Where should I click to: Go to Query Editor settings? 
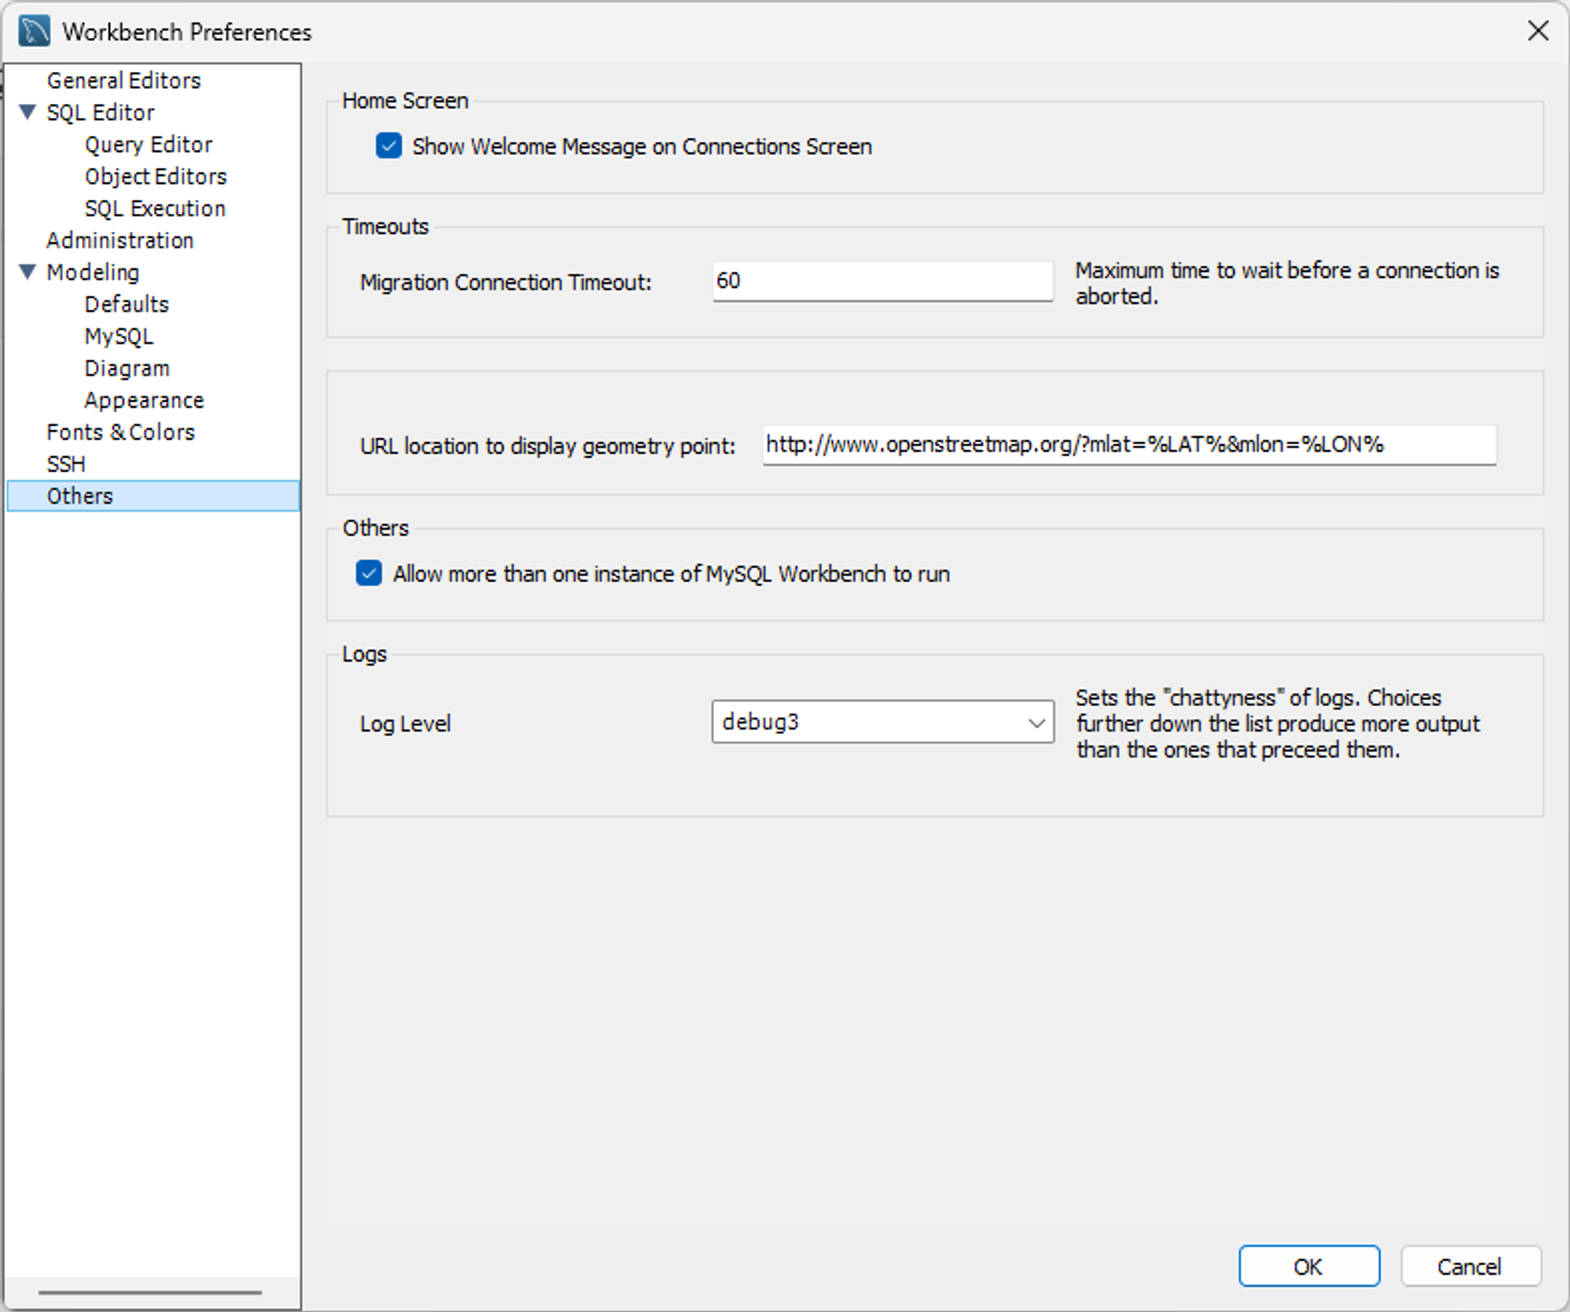click(x=149, y=144)
